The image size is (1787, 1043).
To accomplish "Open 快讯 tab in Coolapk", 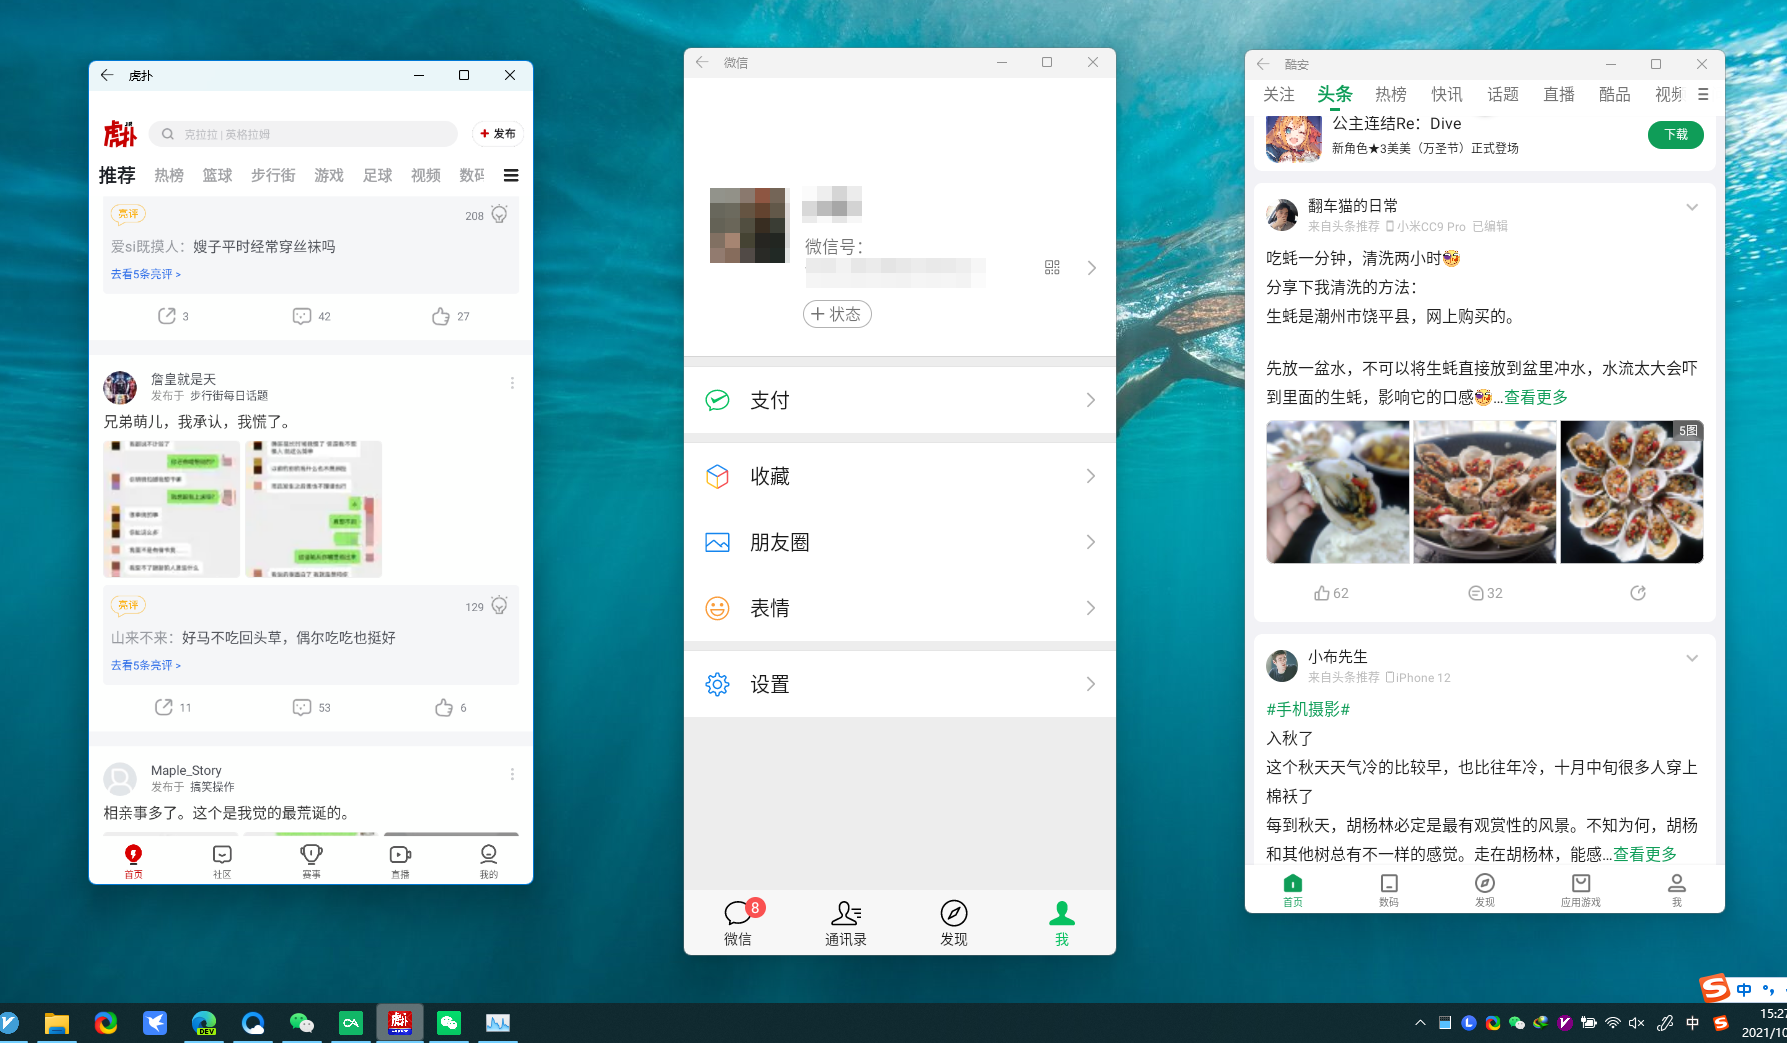I will point(1447,94).
